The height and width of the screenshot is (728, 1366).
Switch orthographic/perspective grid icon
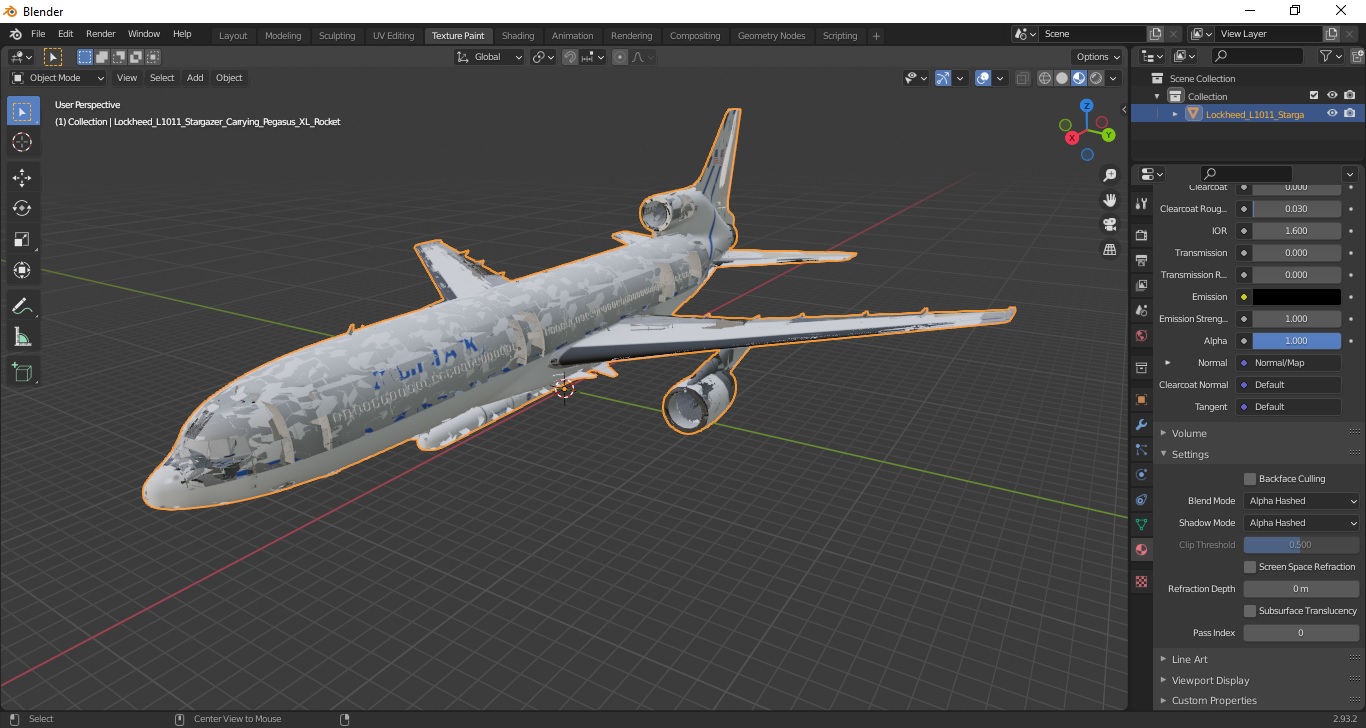click(1109, 249)
